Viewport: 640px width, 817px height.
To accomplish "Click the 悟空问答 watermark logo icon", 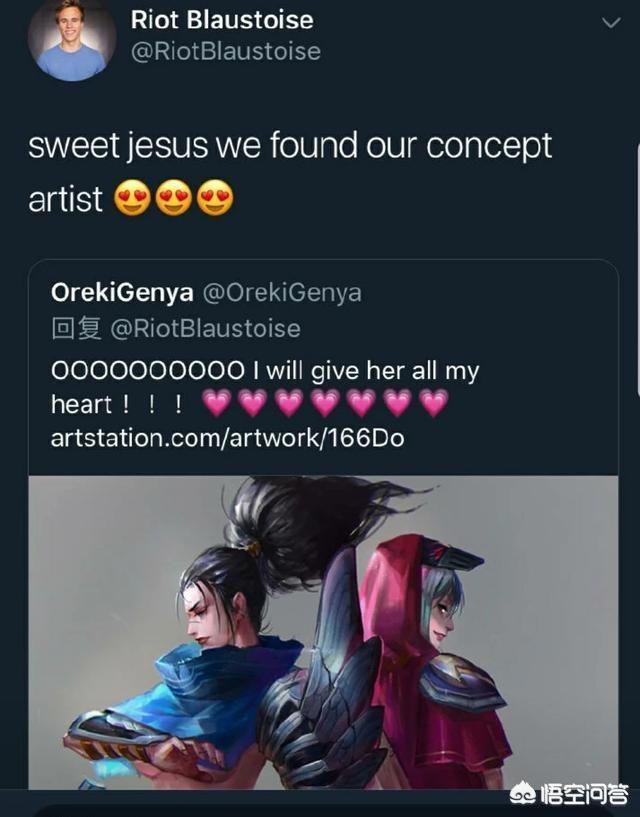I will (x=523, y=794).
